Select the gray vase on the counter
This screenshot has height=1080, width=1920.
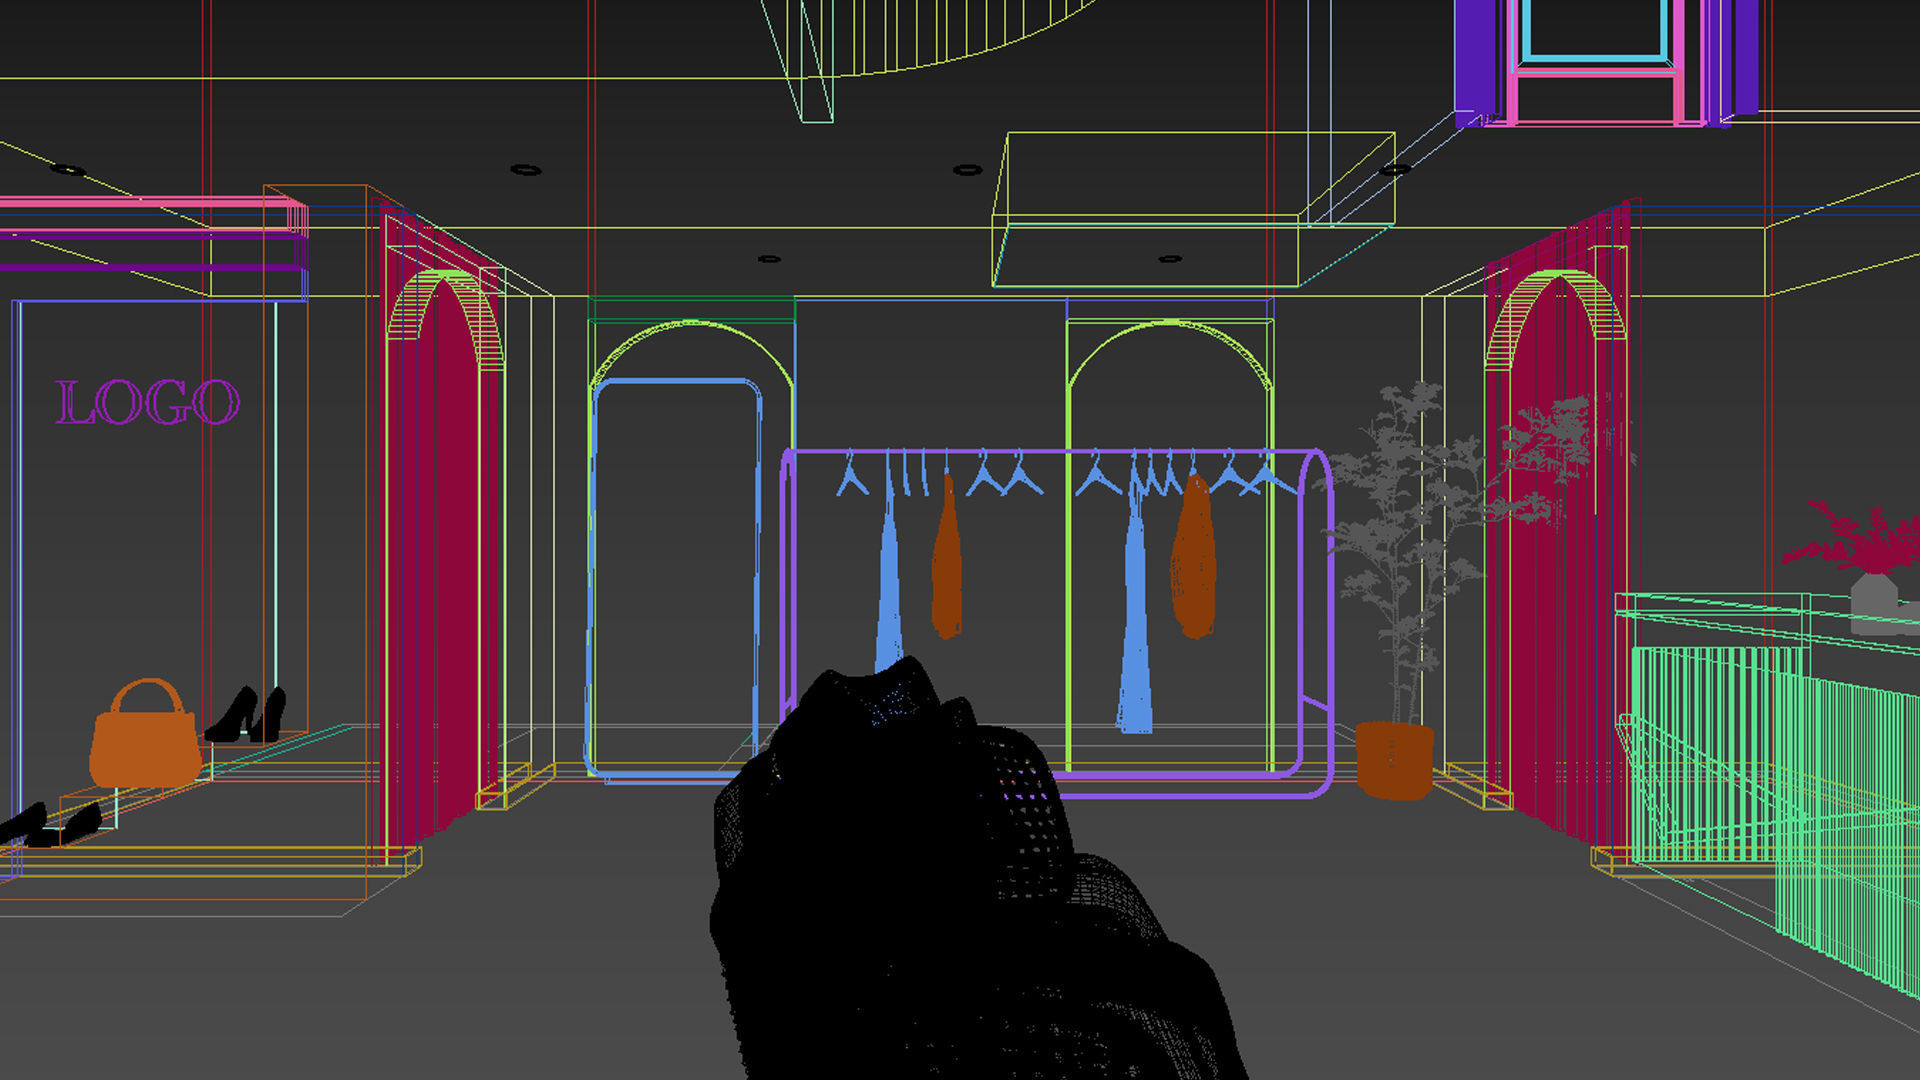pos(1874,603)
